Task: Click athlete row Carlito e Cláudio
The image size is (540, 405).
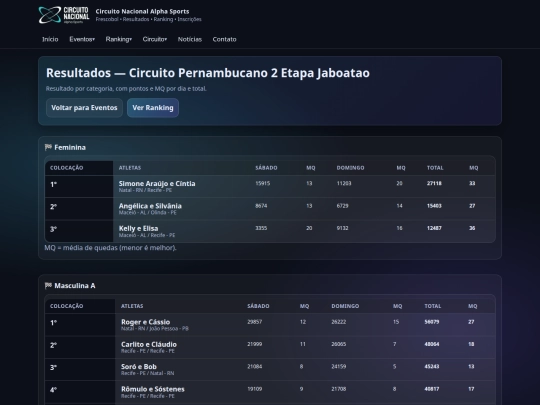Action: click(x=270, y=347)
